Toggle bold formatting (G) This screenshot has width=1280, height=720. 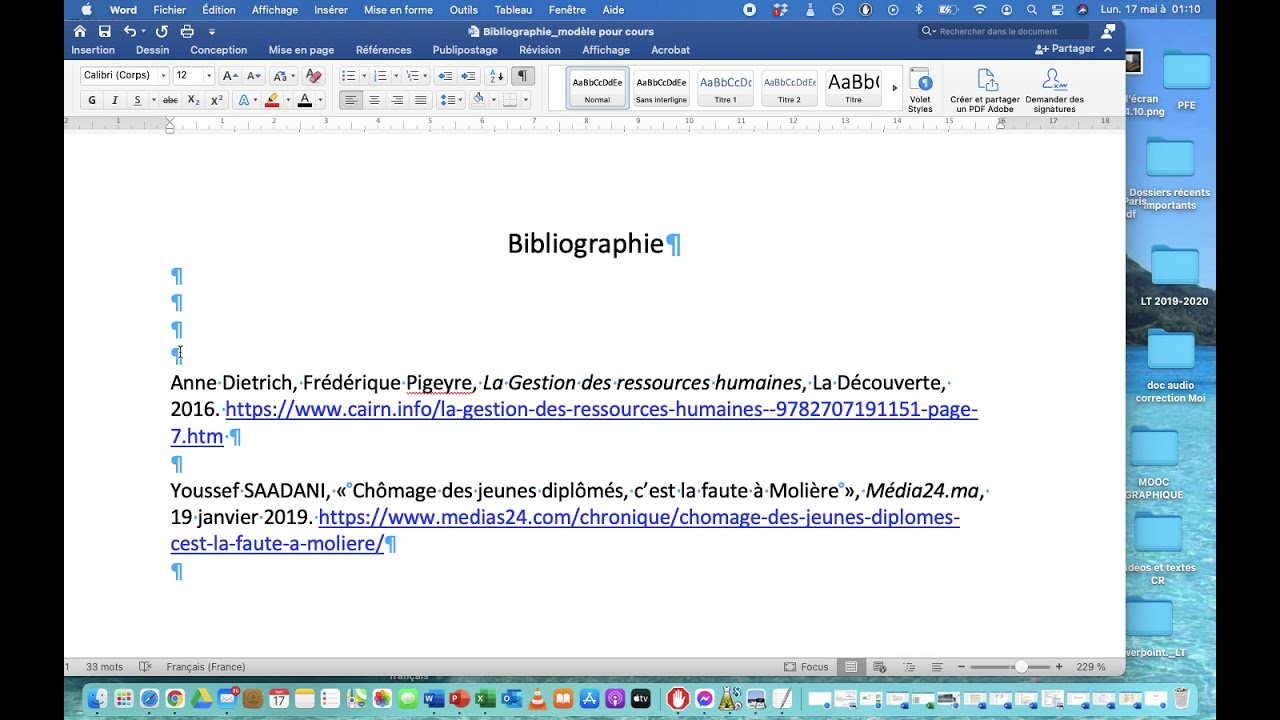coord(92,100)
